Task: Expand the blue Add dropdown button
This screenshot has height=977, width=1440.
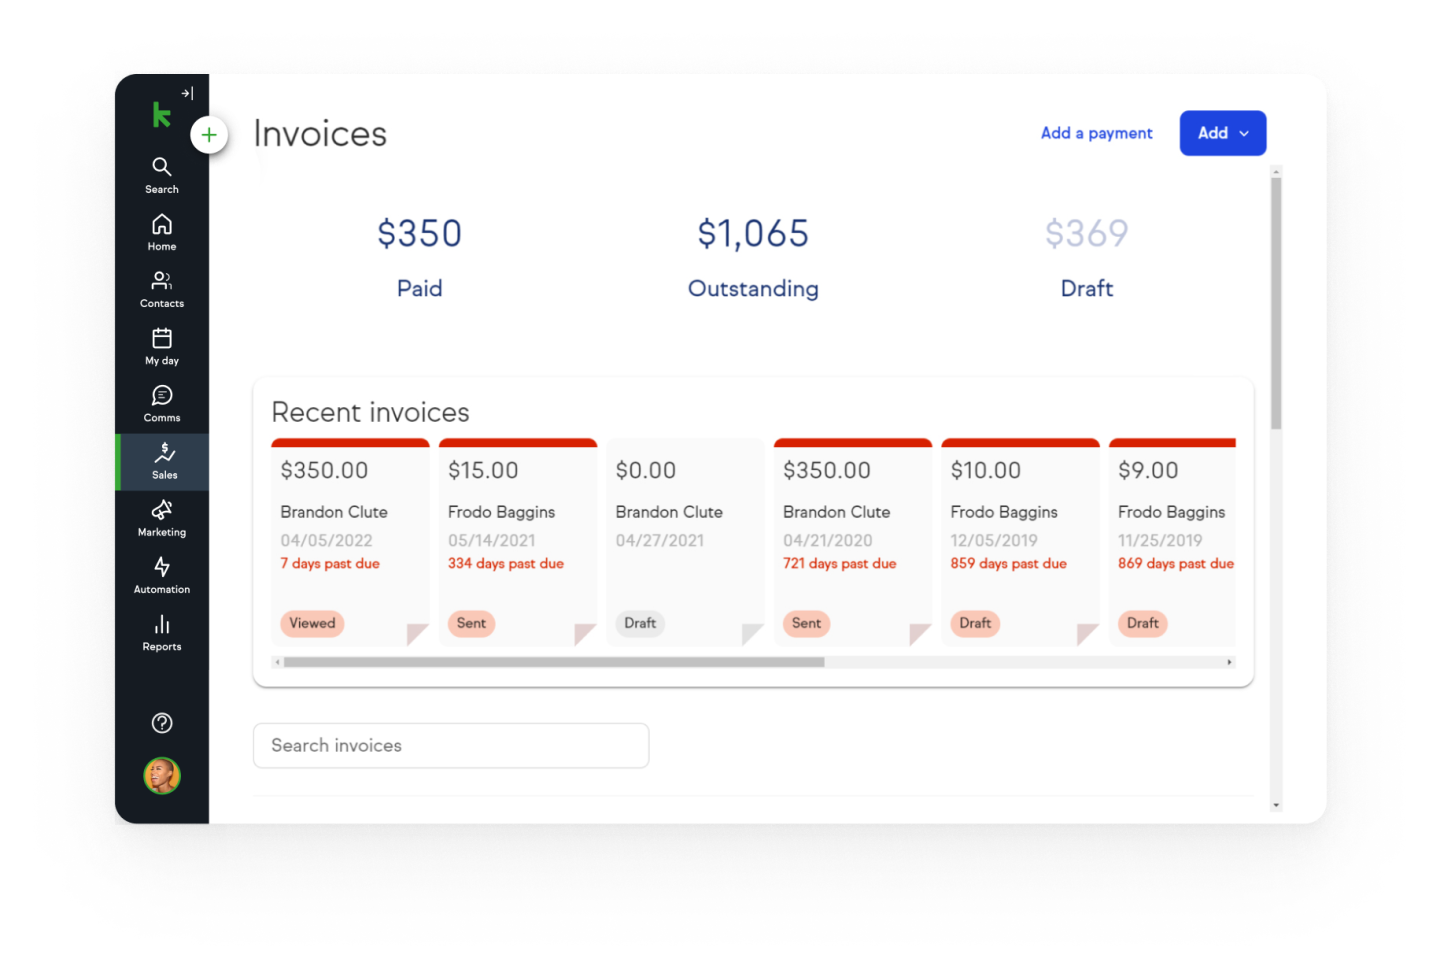Action: tap(1222, 133)
